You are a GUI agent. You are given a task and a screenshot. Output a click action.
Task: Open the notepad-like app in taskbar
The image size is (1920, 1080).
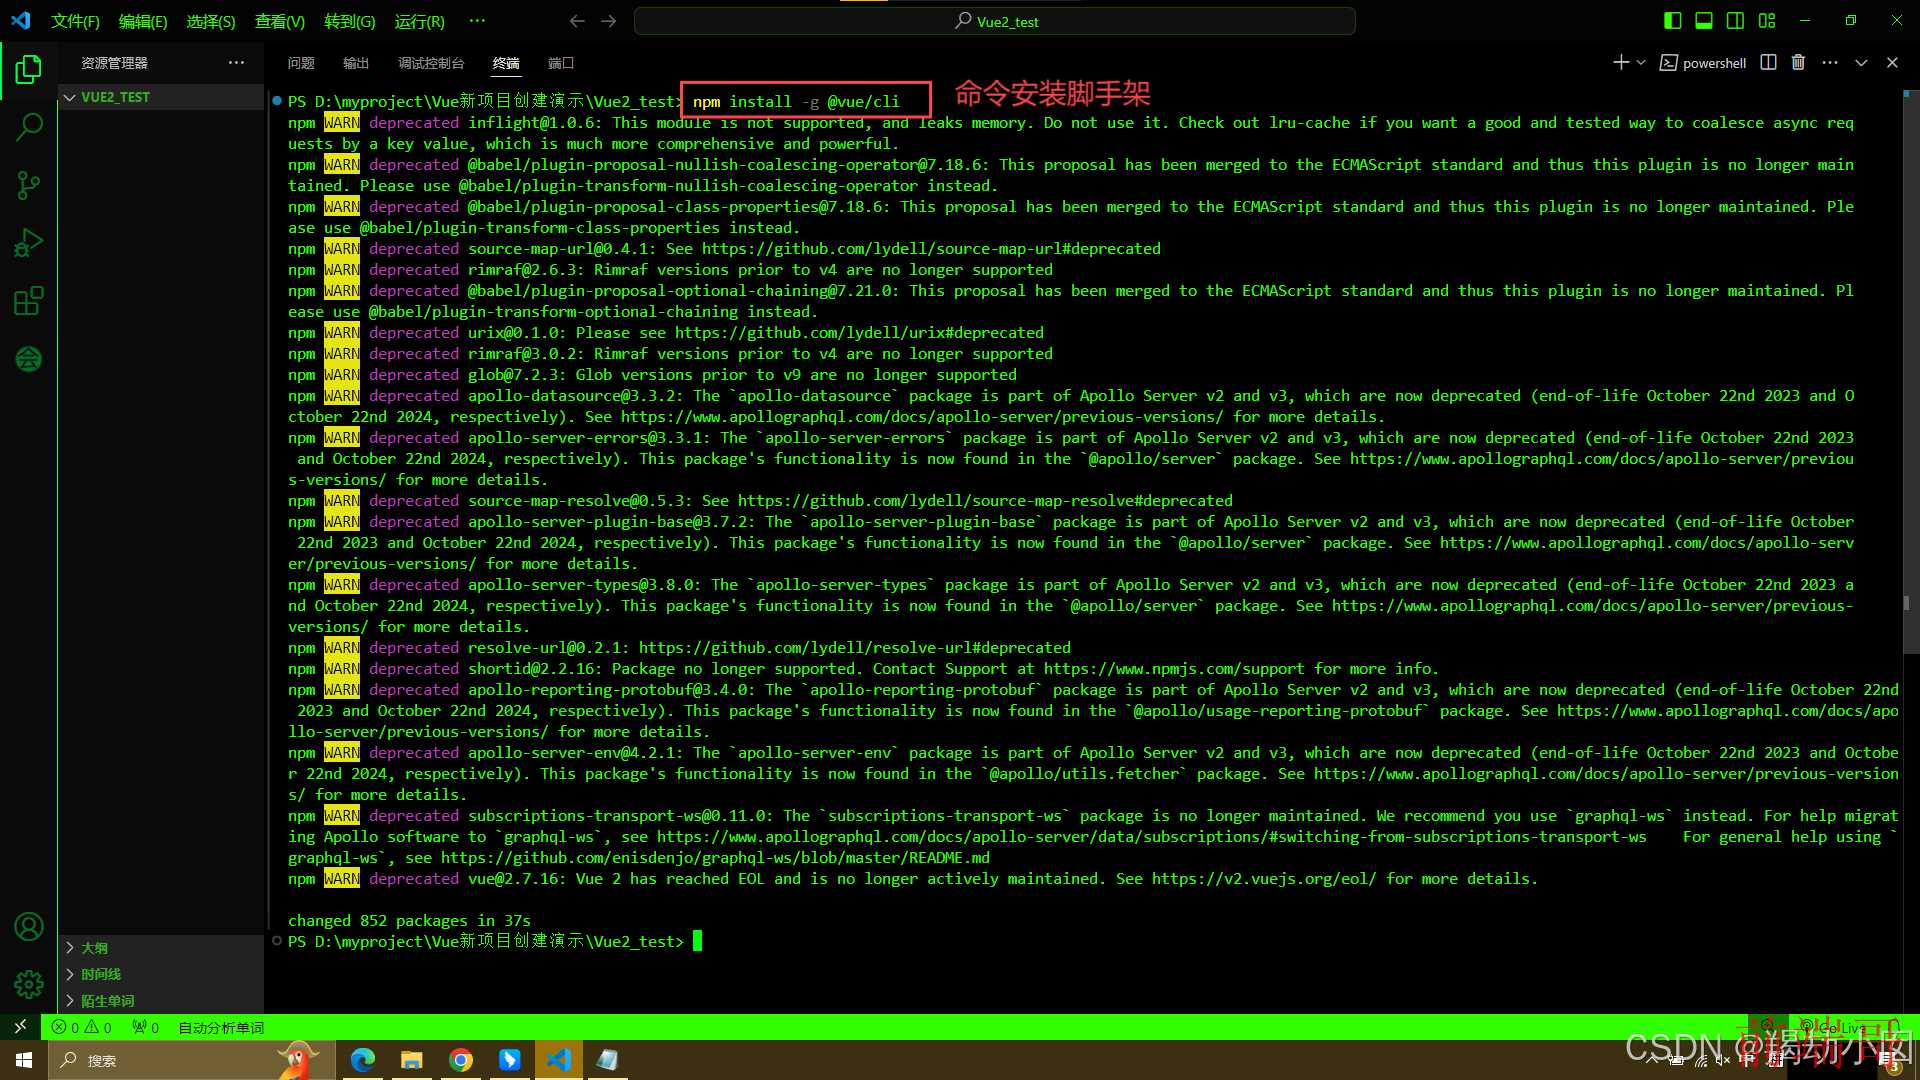coord(608,1060)
